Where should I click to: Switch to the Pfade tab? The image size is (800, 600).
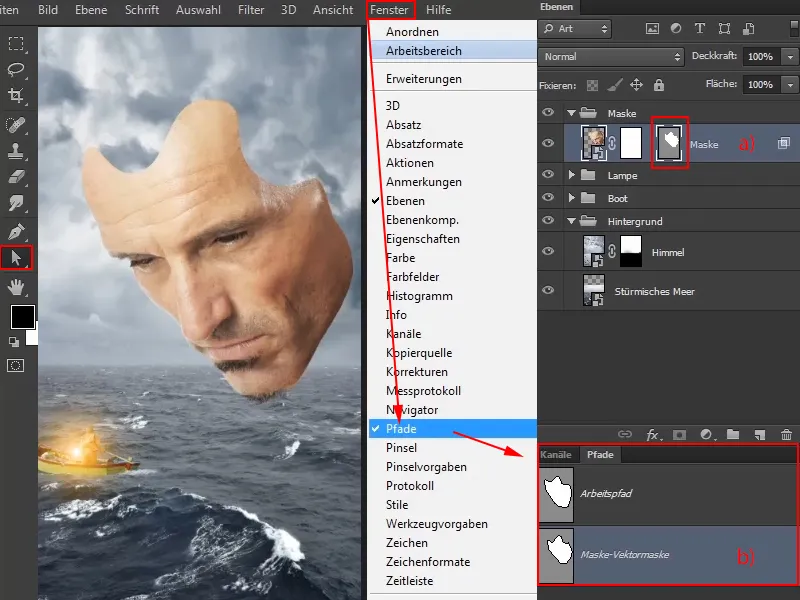pyautogui.click(x=600, y=455)
